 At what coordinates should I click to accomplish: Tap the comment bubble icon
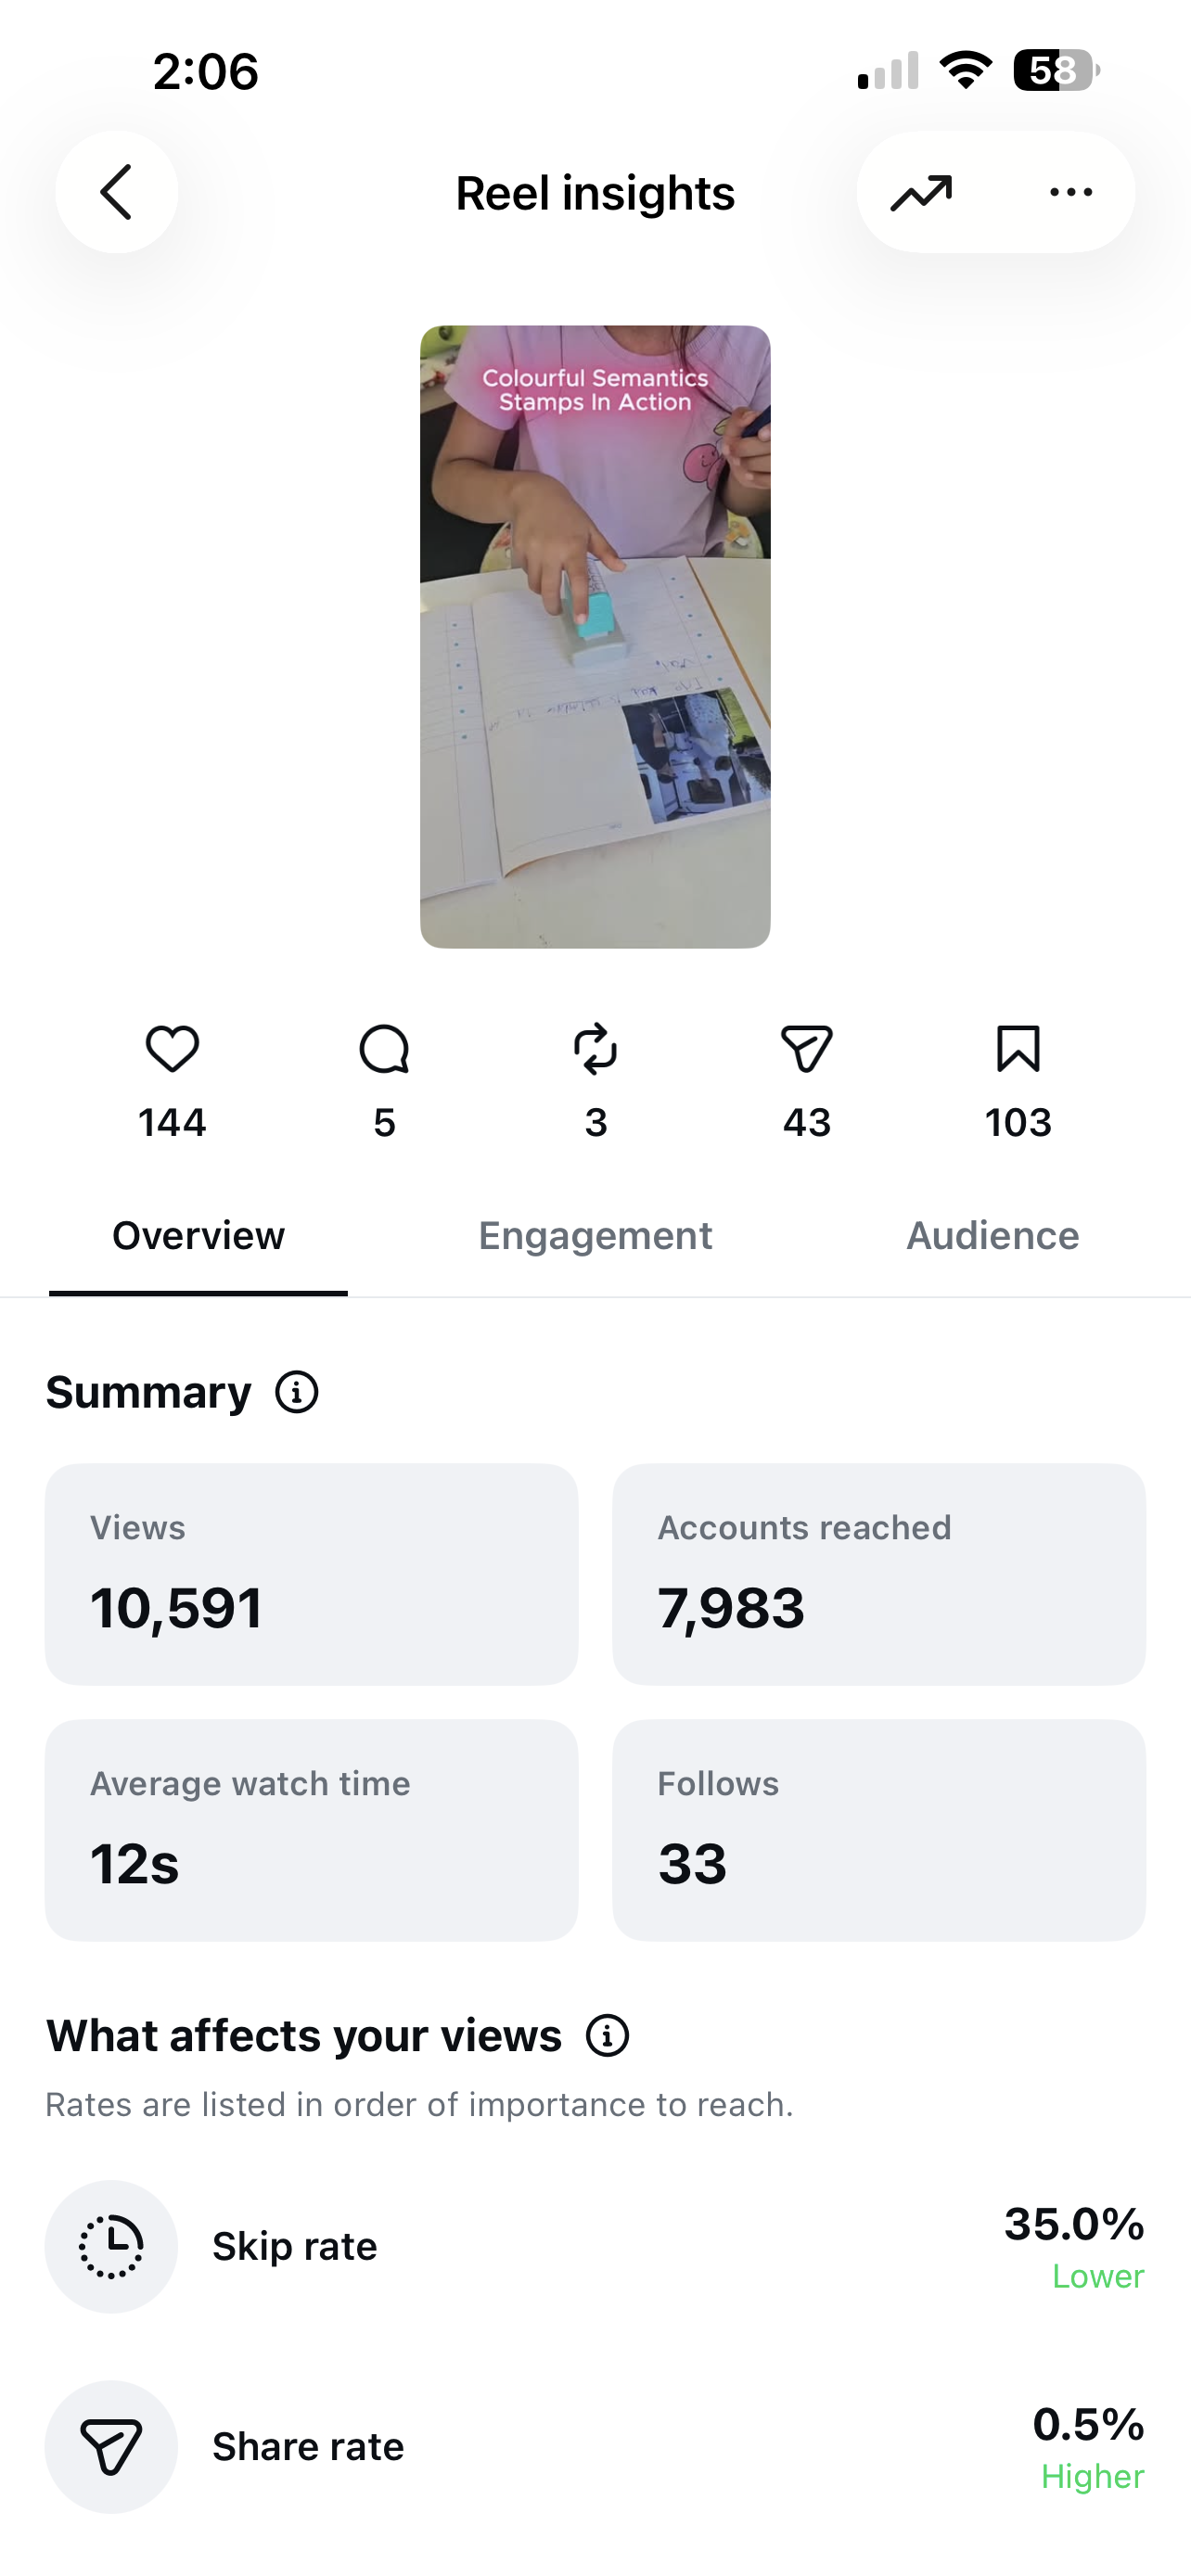click(x=384, y=1049)
